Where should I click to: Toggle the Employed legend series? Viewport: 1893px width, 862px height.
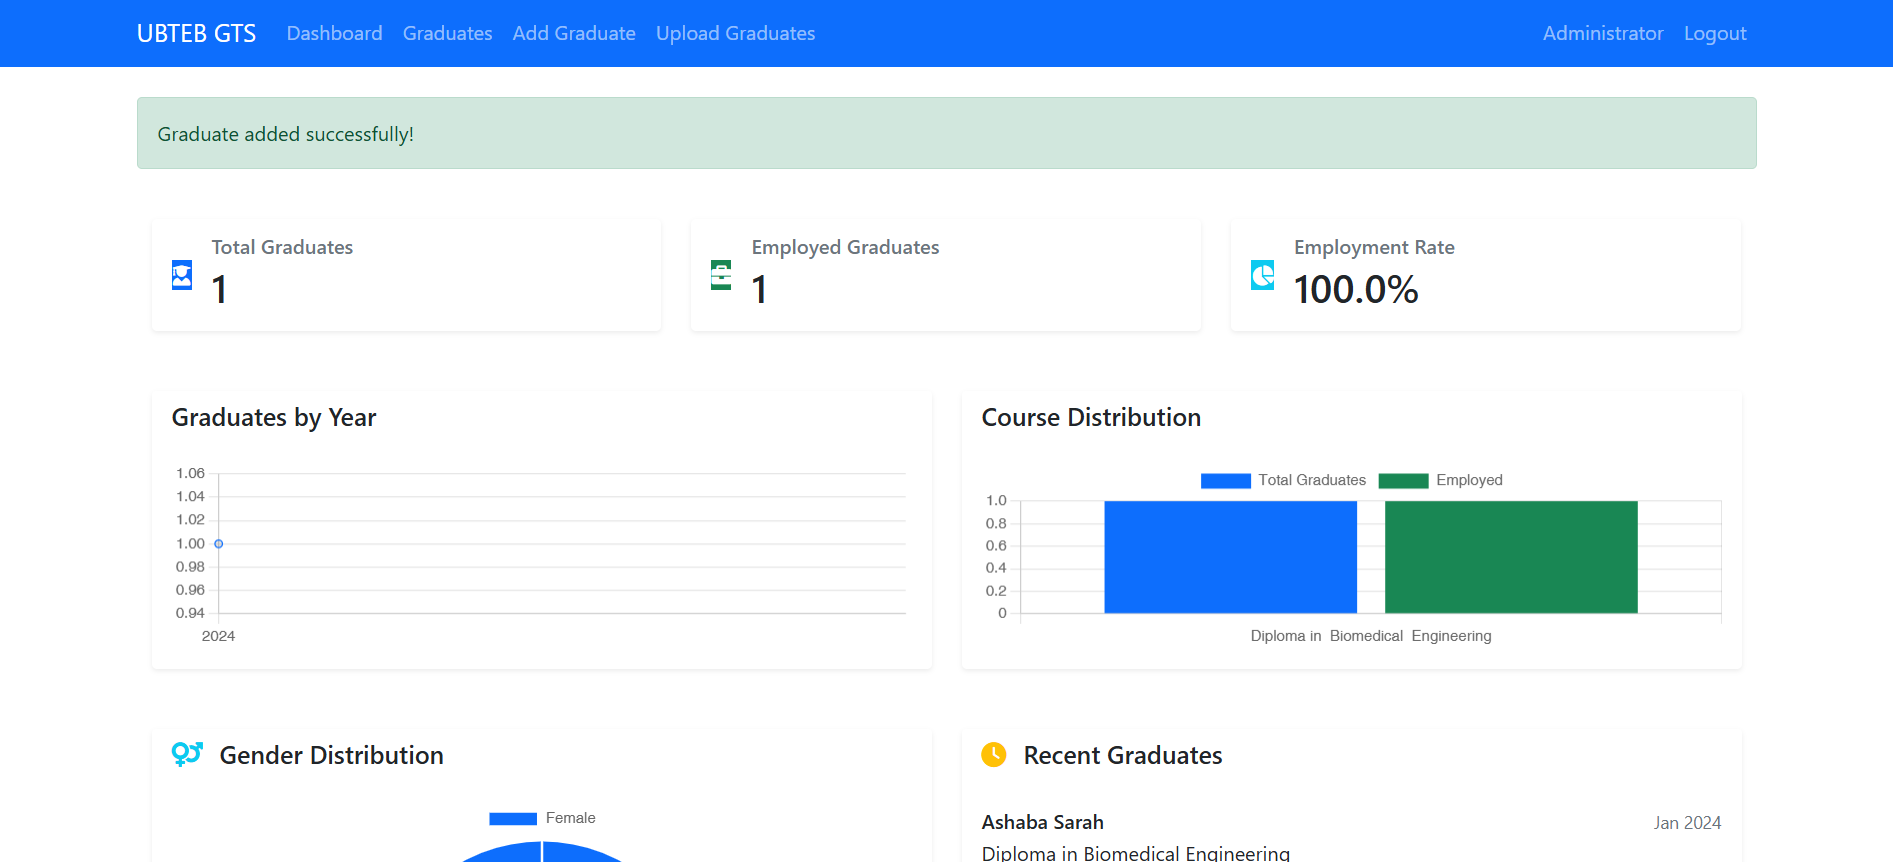pyautogui.click(x=1441, y=480)
